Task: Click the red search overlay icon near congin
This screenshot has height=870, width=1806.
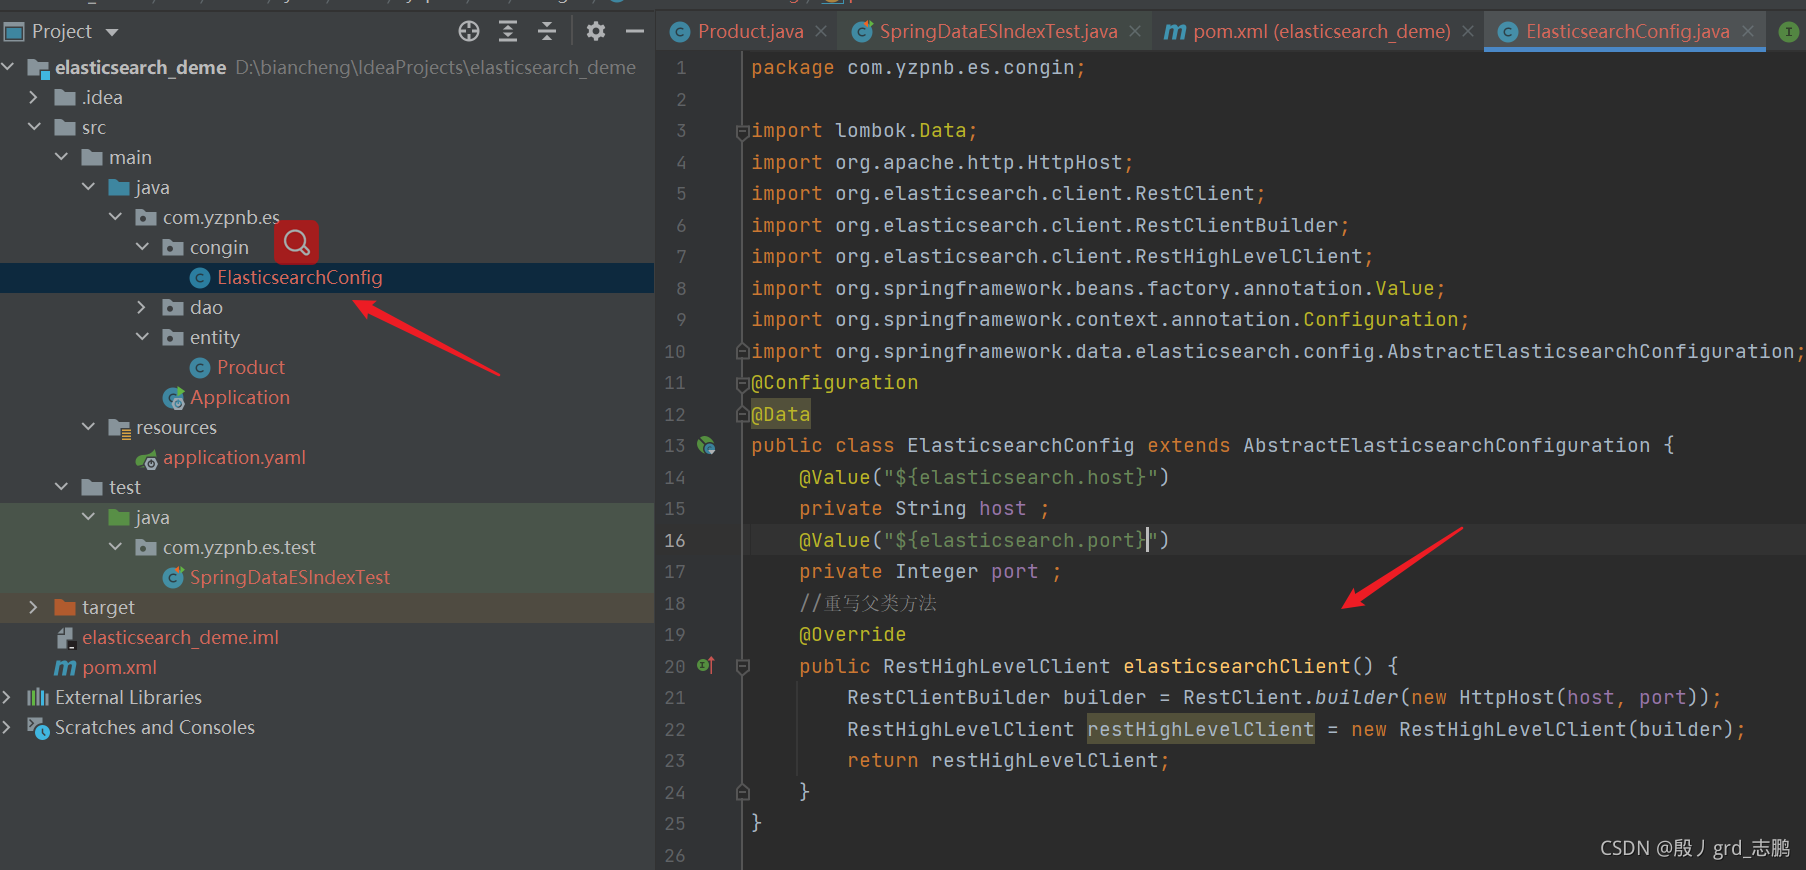Action: click(x=297, y=242)
